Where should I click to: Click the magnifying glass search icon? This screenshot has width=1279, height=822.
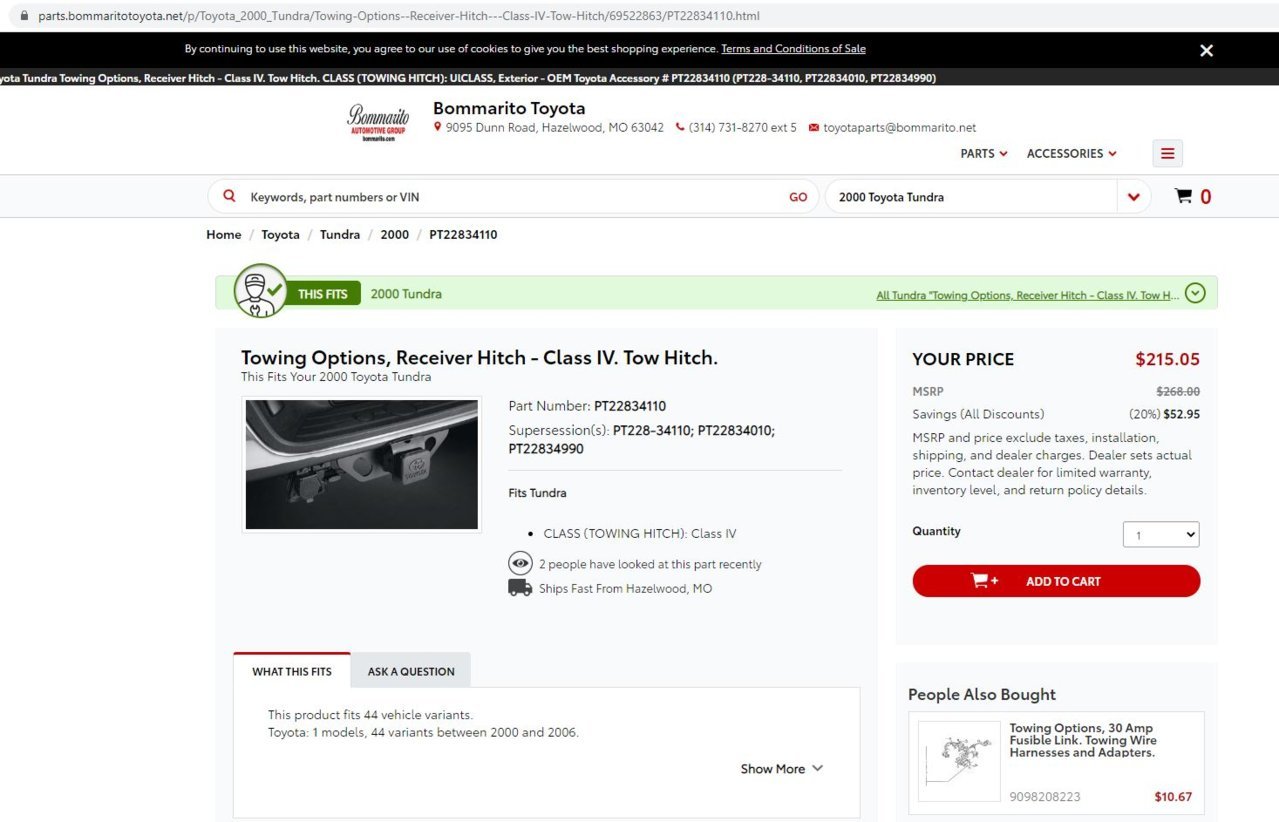point(230,196)
